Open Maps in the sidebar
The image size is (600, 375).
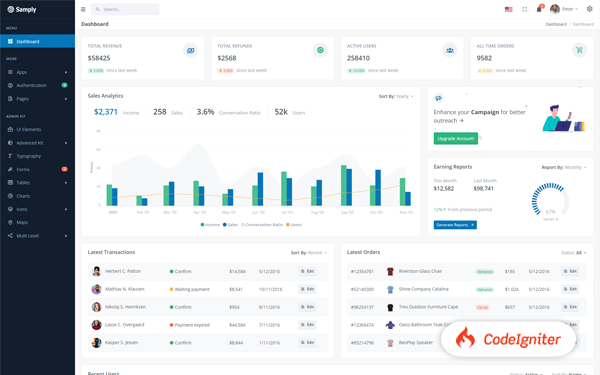(x=38, y=222)
